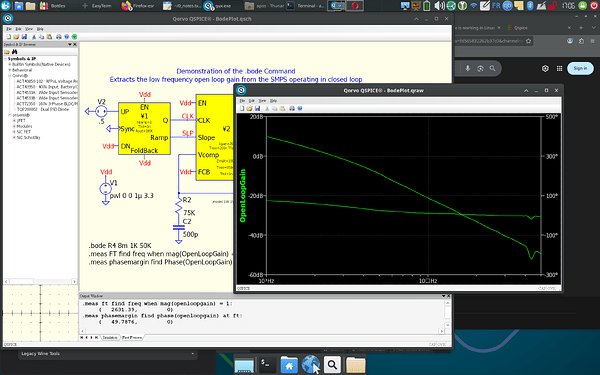Click Open folder icon in BodePlot.qraw toolbar
Viewport: 600px width, 375px height.
[x=249, y=108]
